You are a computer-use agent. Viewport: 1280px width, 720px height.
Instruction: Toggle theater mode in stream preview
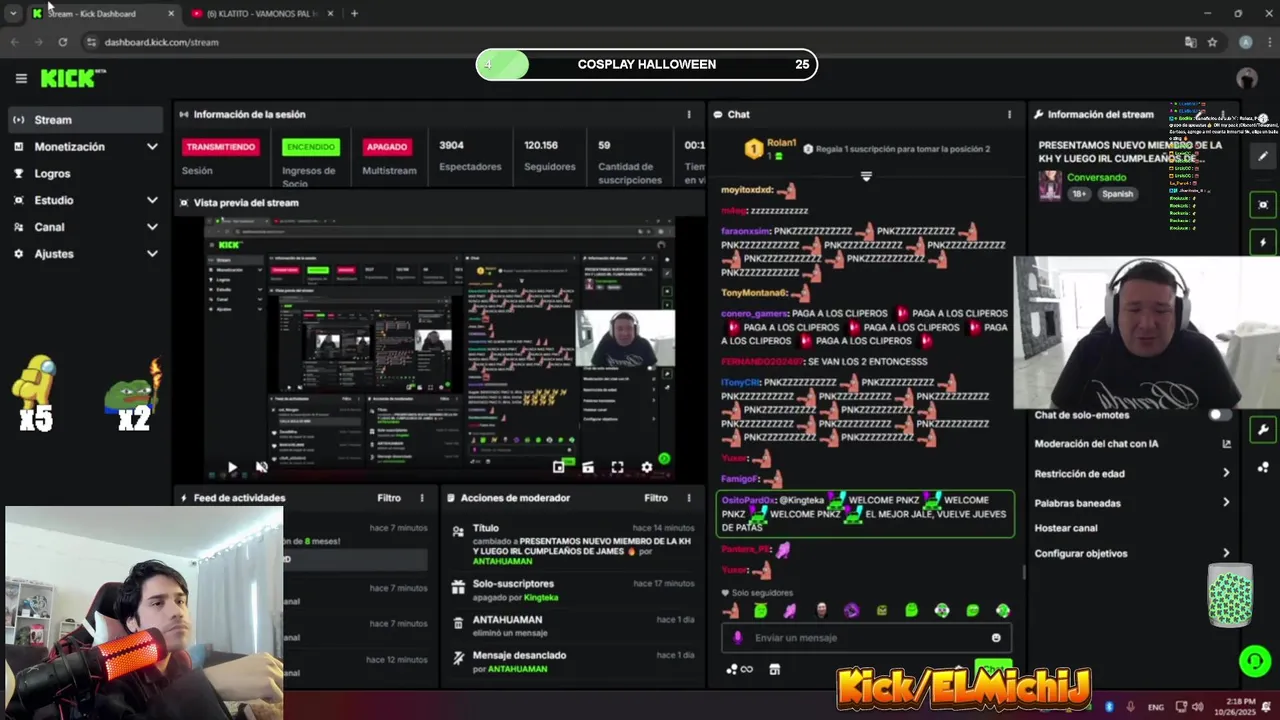[x=588, y=467]
